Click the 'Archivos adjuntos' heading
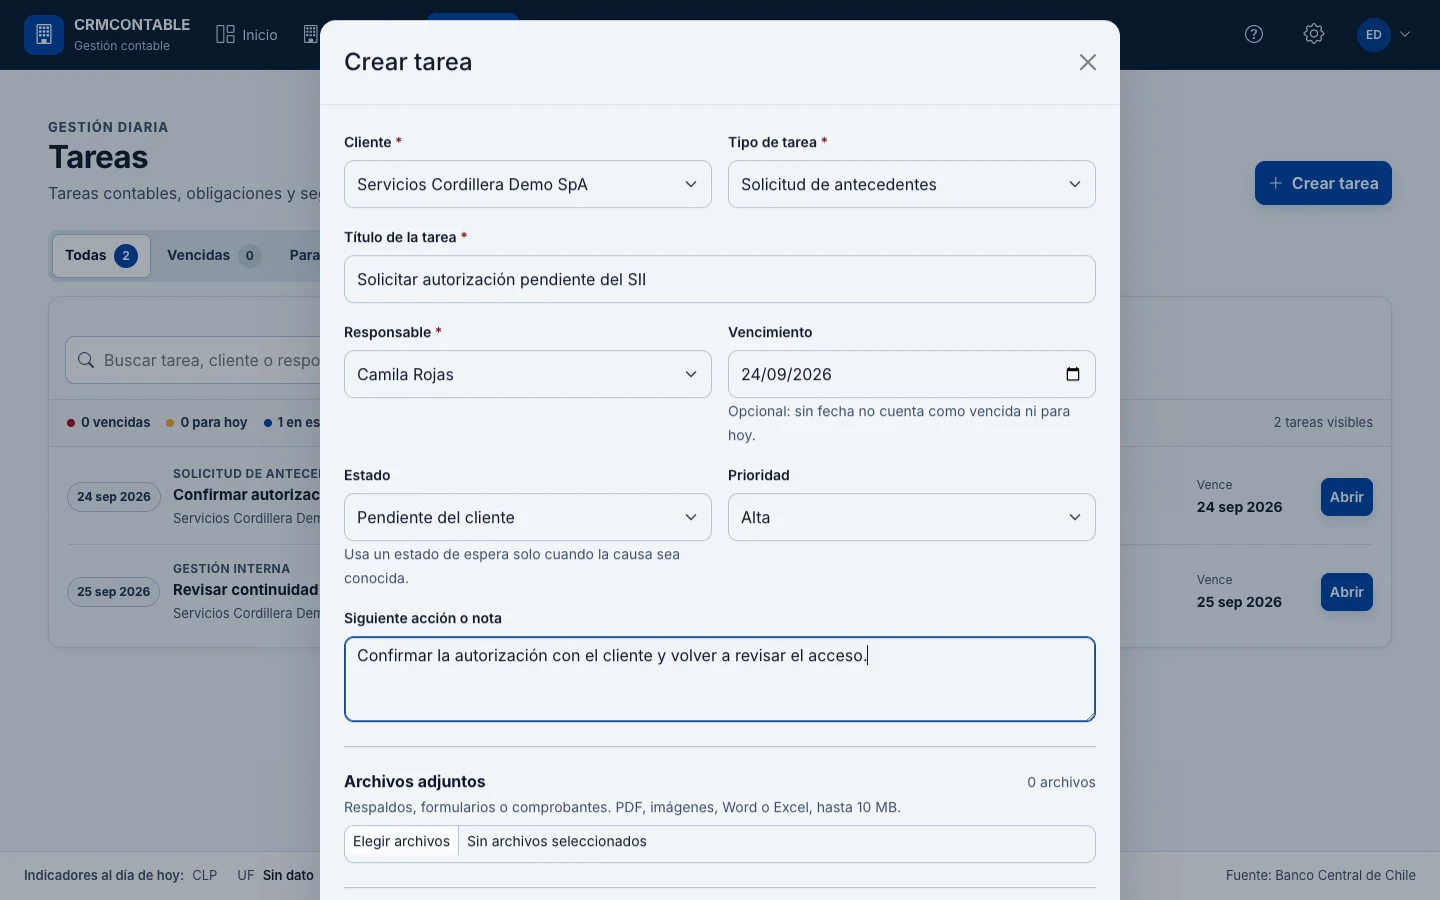1440x900 pixels. [415, 782]
